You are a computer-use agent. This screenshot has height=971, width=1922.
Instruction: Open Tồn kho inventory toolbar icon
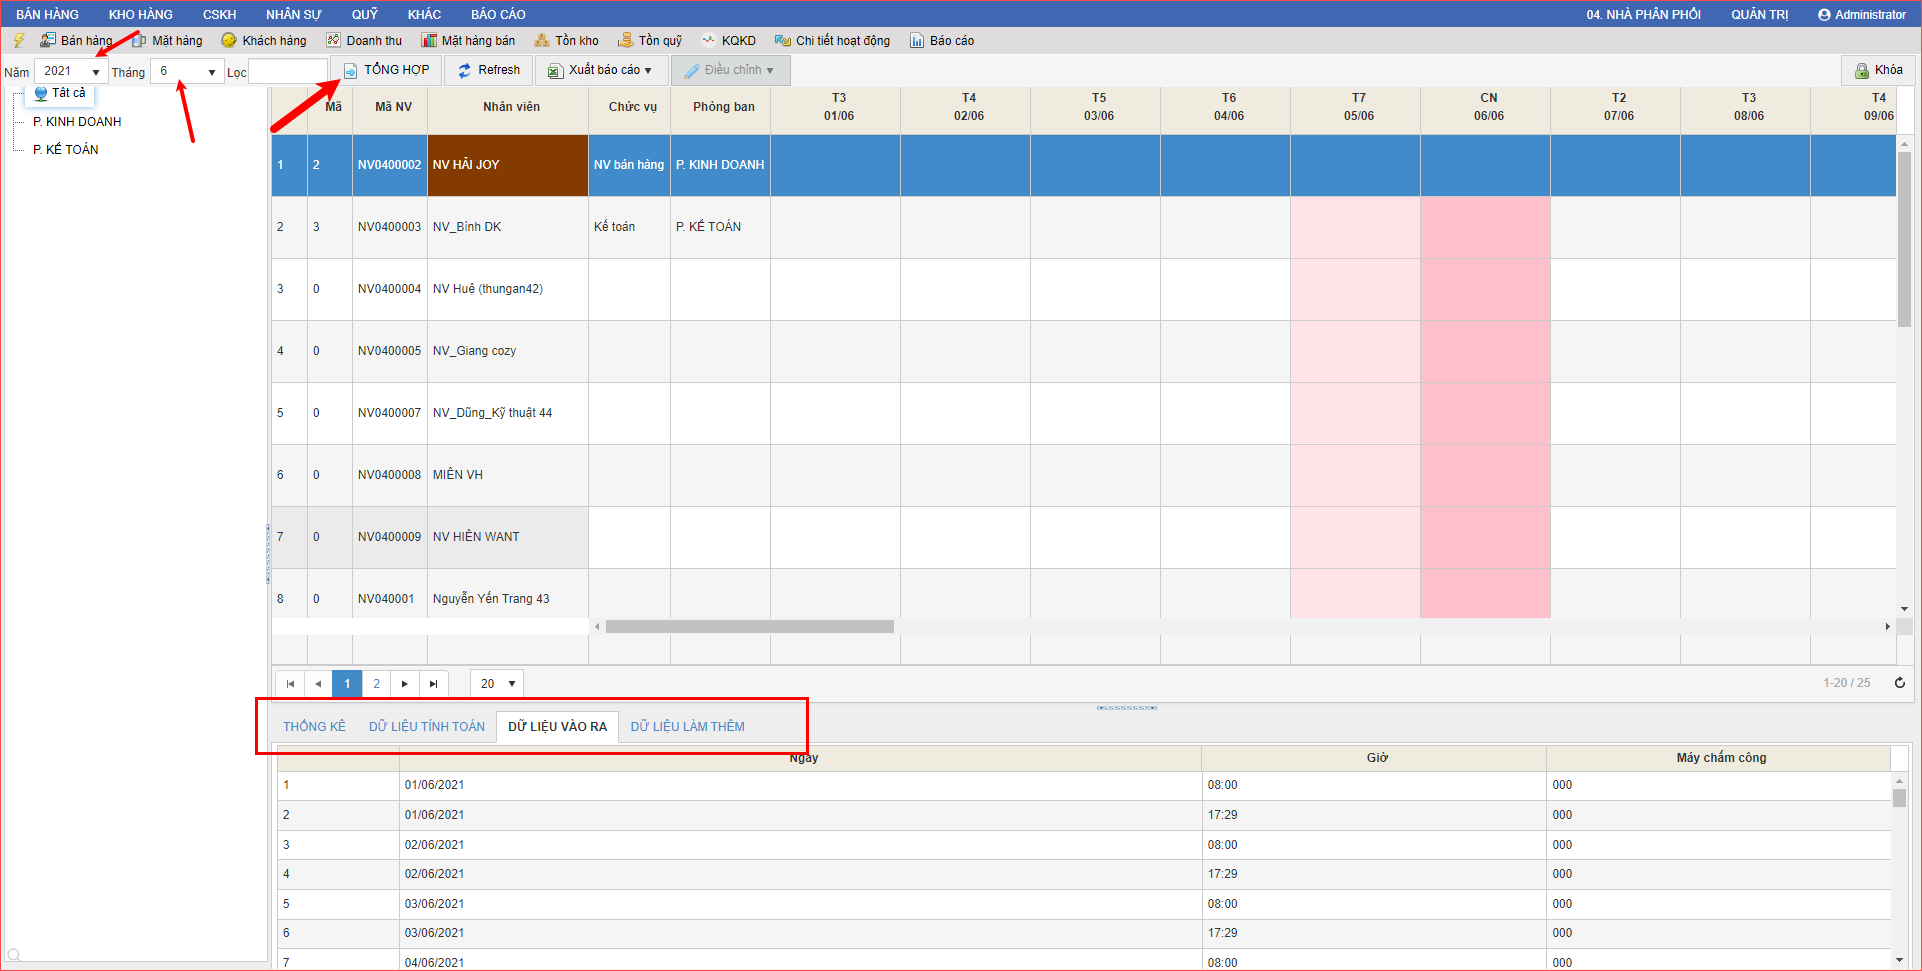click(x=567, y=41)
